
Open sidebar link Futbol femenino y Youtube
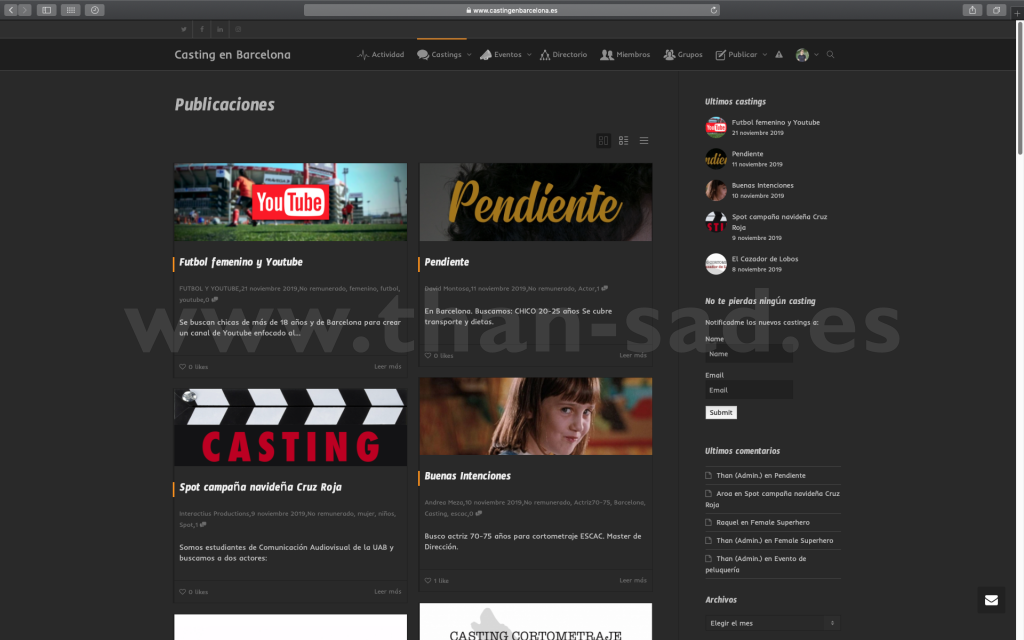[776, 123]
